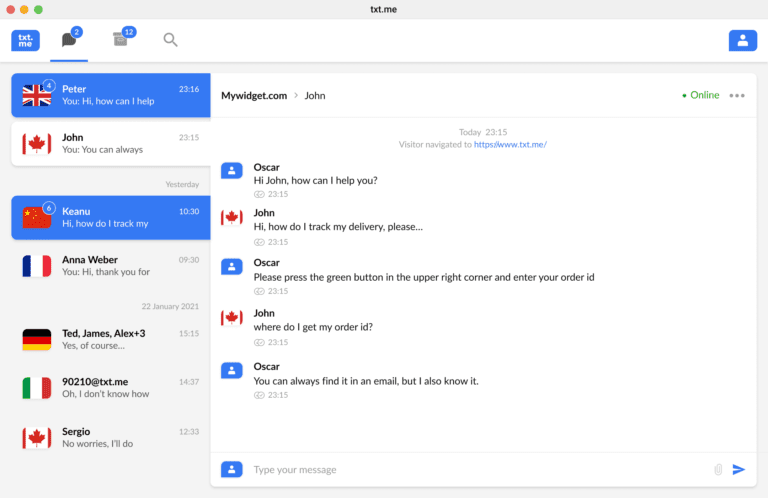Open Ted, James, Alex+3 group chat
768x498 pixels.
coord(111,339)
